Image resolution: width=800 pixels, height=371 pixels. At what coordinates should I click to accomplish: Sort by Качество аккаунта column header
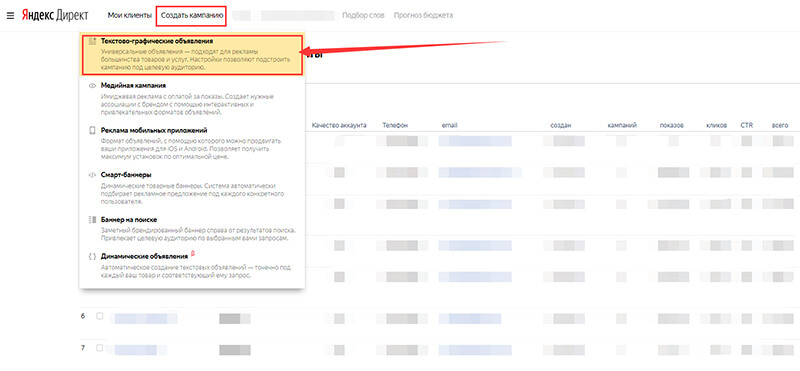(339, 125)
